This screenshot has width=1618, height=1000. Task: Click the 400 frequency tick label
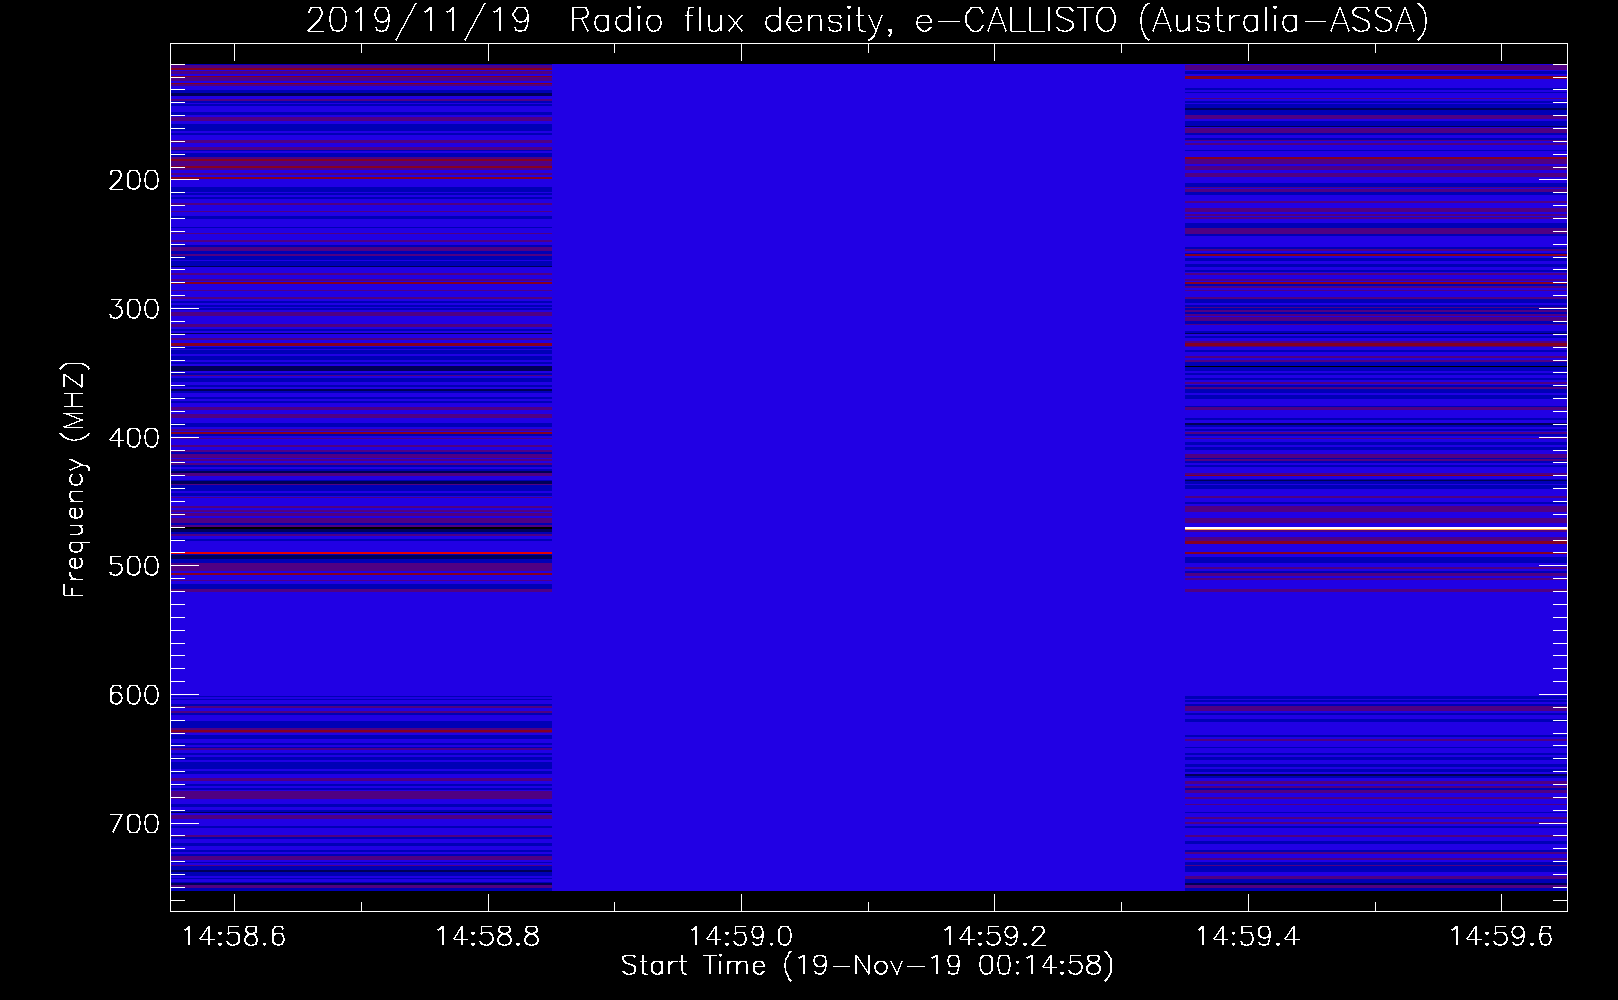134,438
